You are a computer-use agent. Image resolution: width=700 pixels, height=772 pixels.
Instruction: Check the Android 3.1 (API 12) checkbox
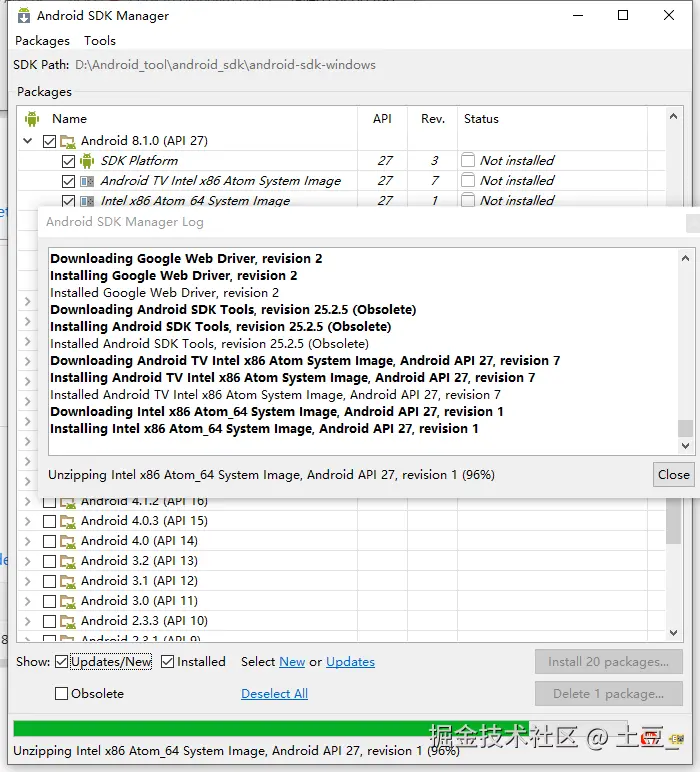(49, 581)
